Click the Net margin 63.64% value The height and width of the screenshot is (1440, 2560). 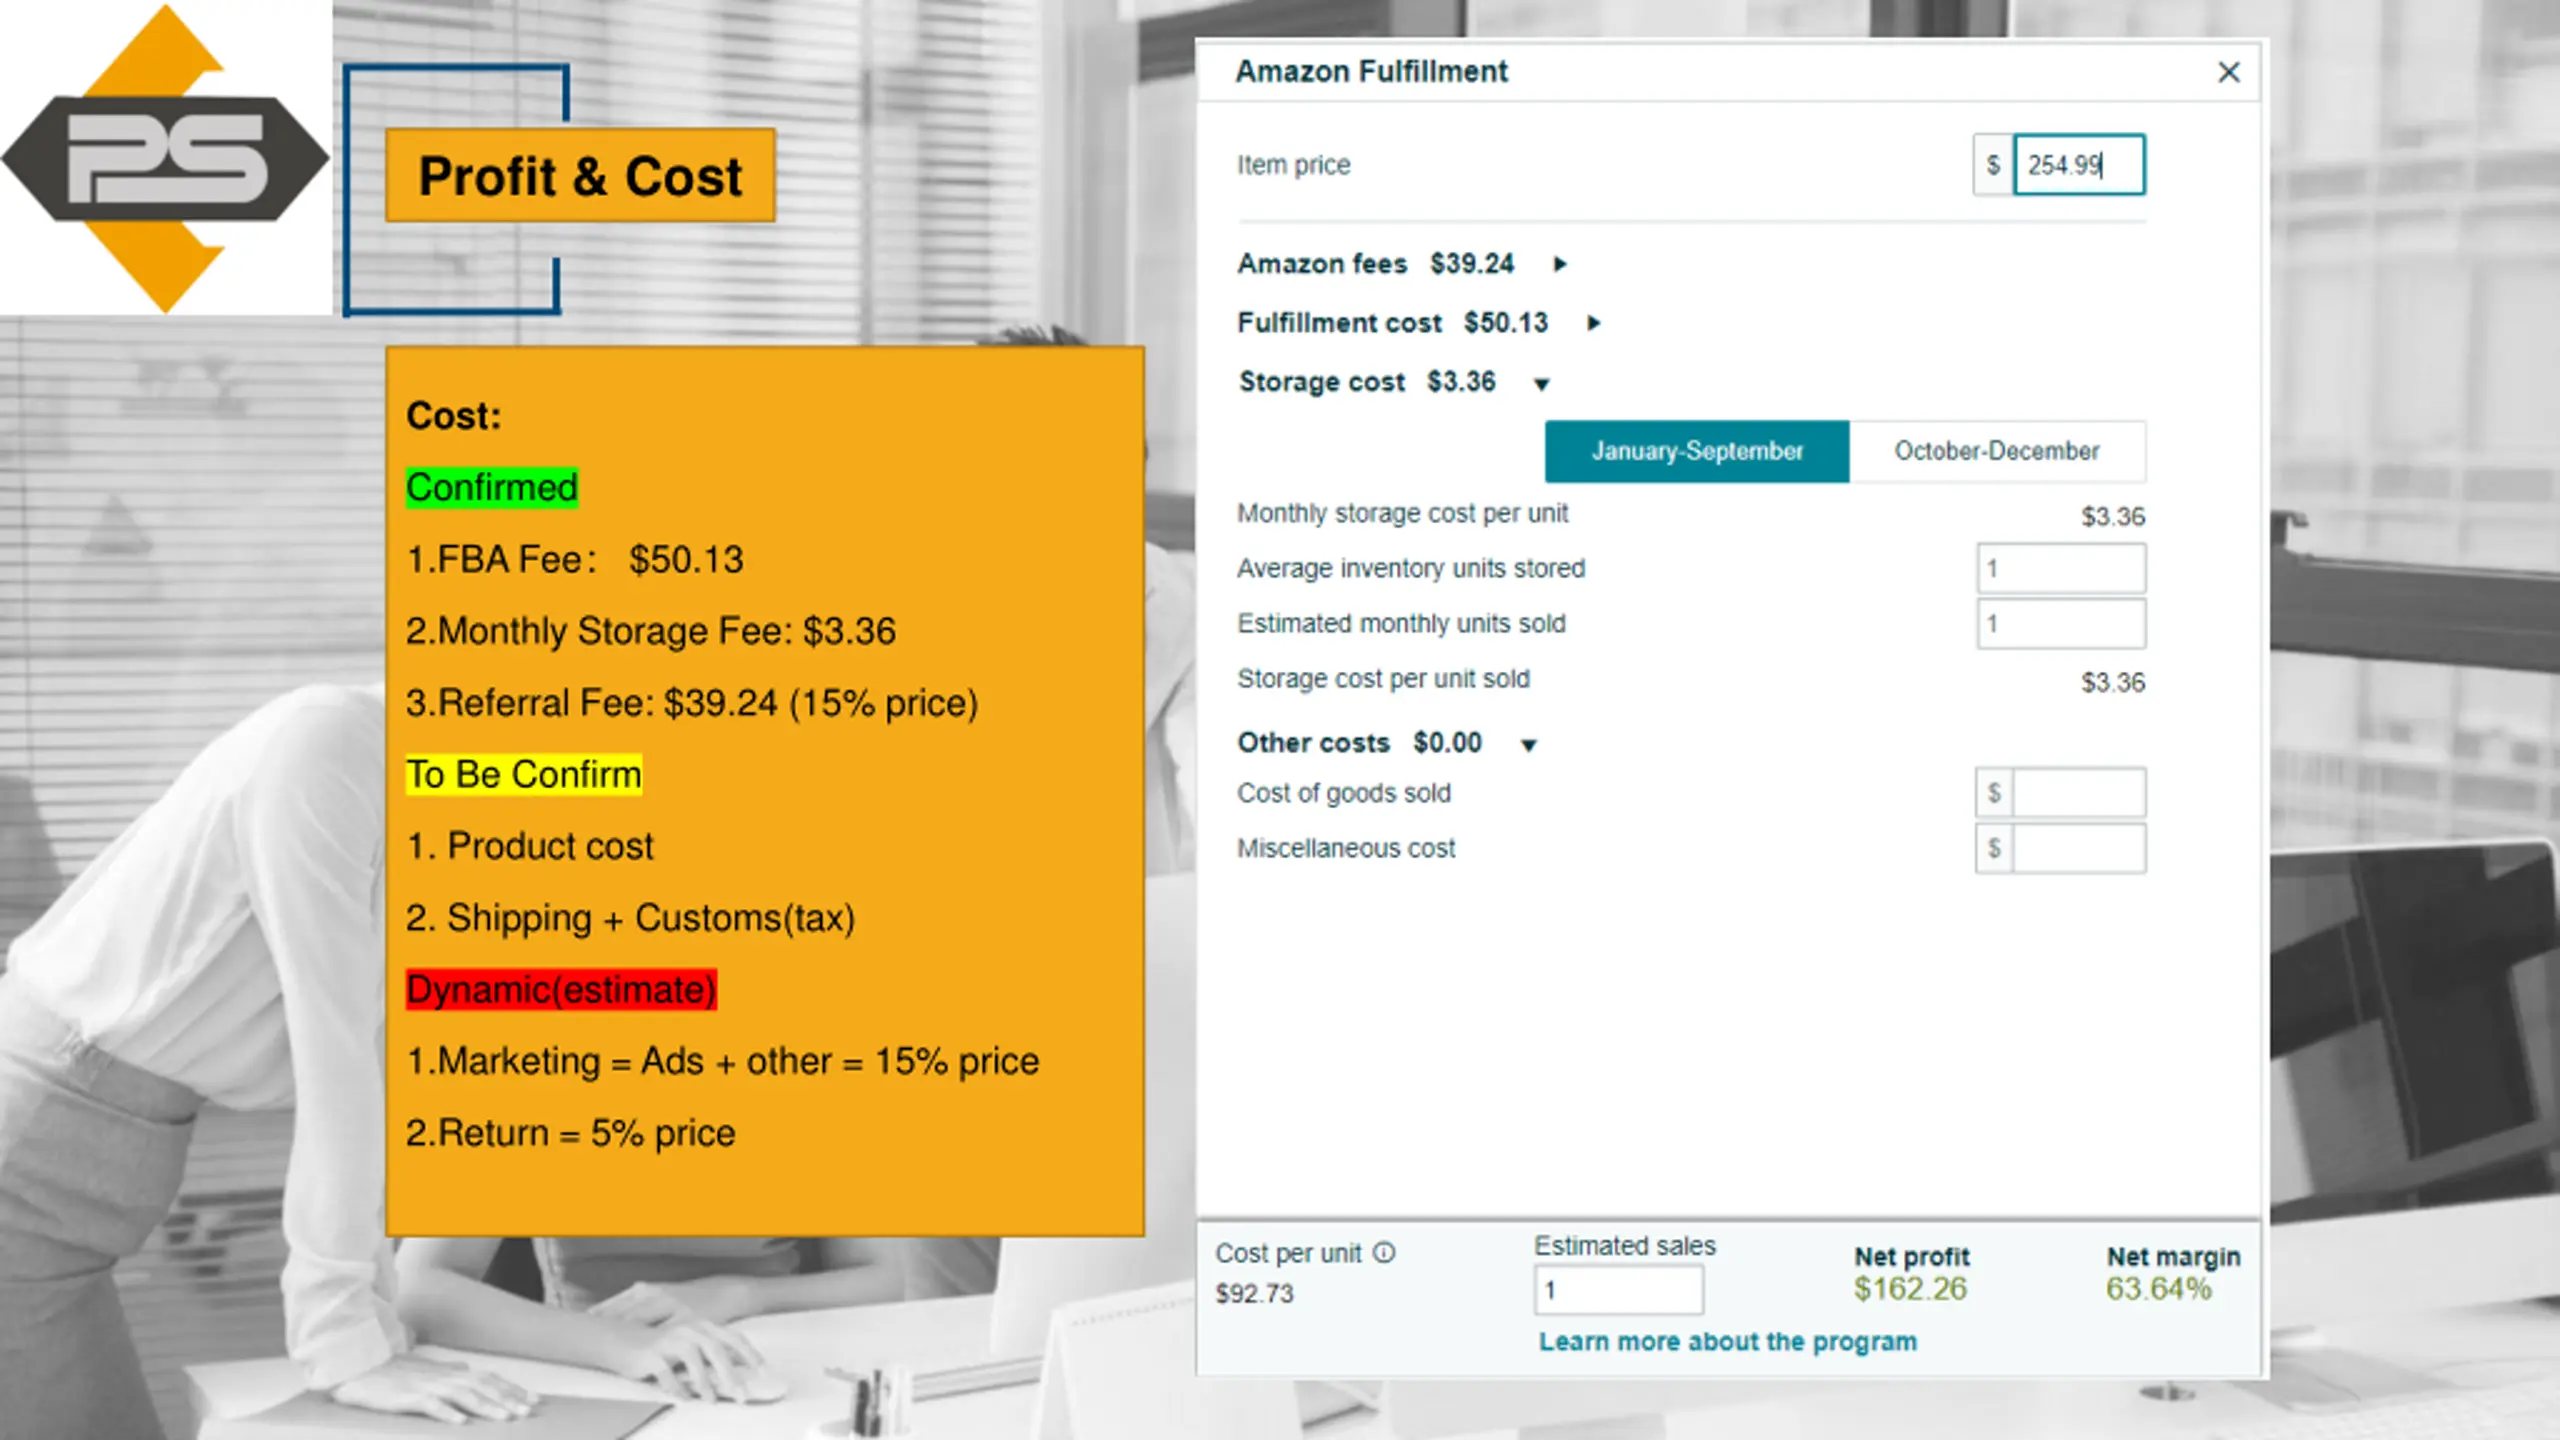point(2158,1289)
